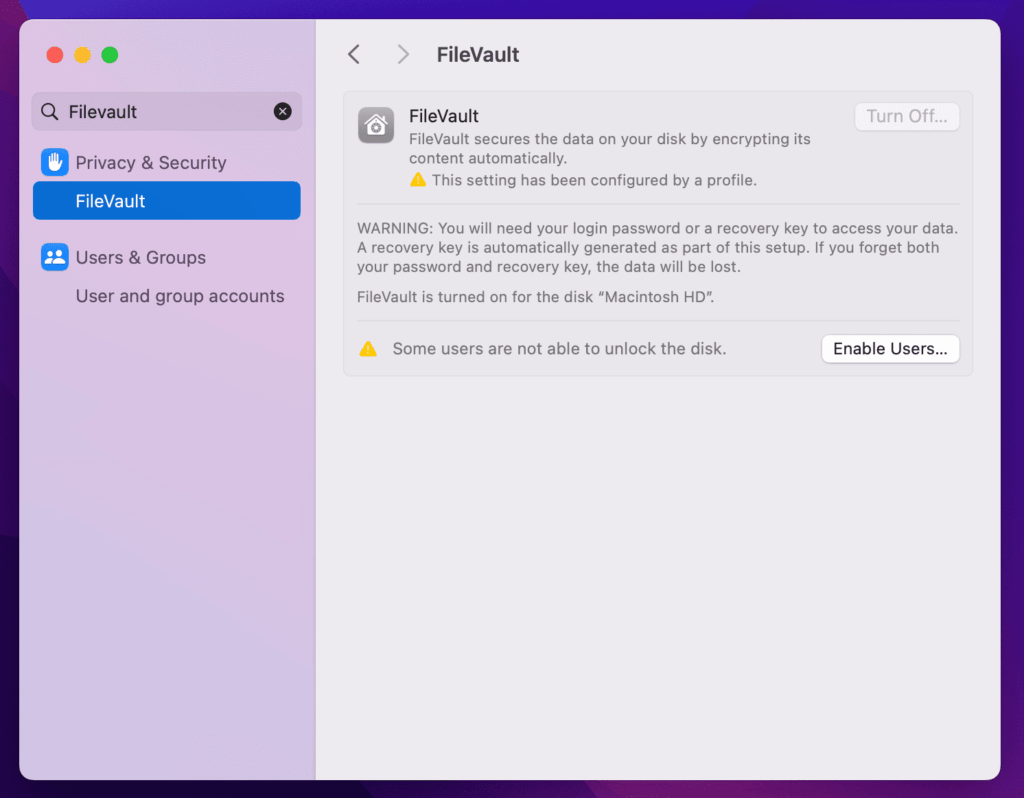Click the warning icon next to unlock message
The width and height of the screenshot is (1024, 798).
pos(368,349)
